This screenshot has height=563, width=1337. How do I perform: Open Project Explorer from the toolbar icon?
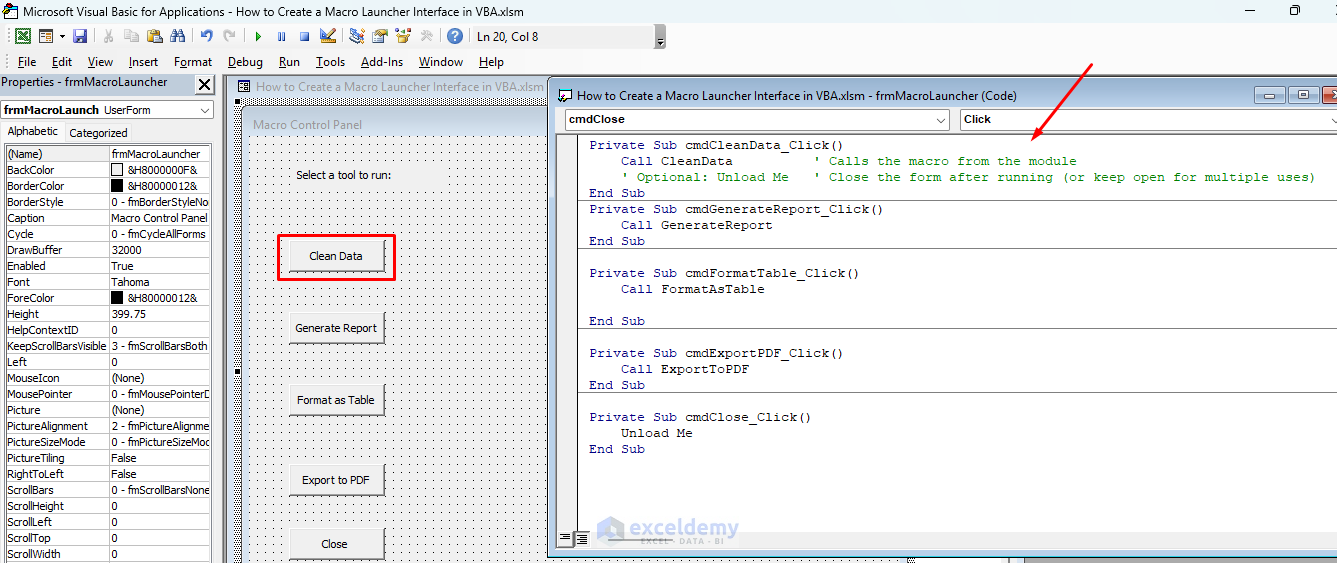click(x=357, y=36)
